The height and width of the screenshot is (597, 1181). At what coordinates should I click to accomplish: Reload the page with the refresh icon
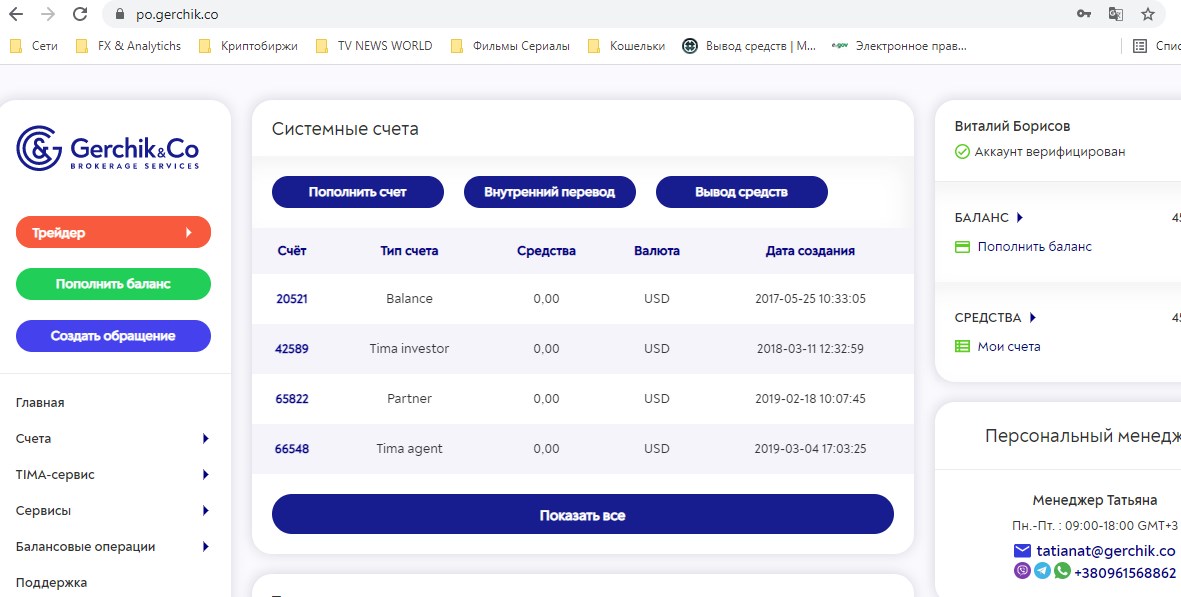pos(80,14)
